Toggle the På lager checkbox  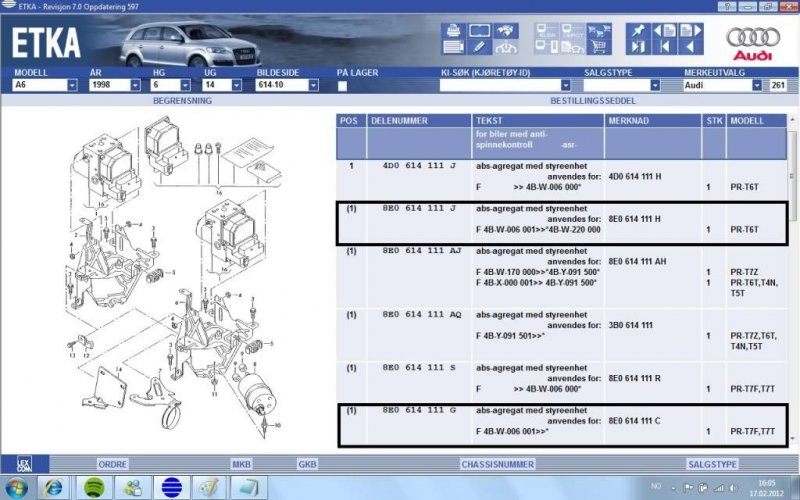342,86
